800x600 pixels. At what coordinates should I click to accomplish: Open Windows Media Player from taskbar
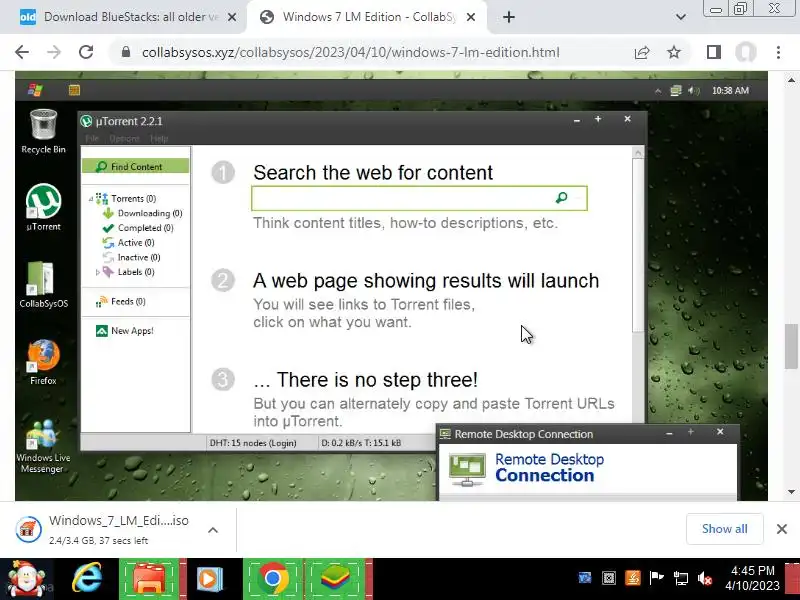pos(210,579)
